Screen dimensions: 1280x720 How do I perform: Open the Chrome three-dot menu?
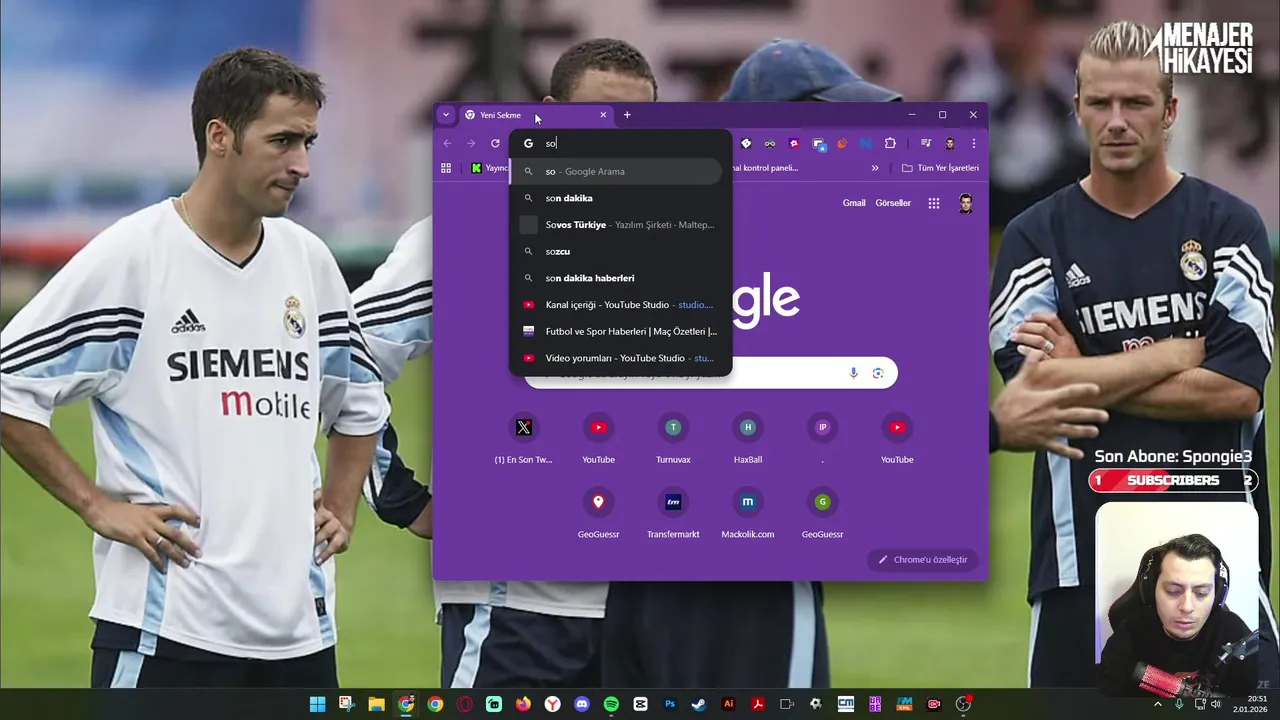973,143
